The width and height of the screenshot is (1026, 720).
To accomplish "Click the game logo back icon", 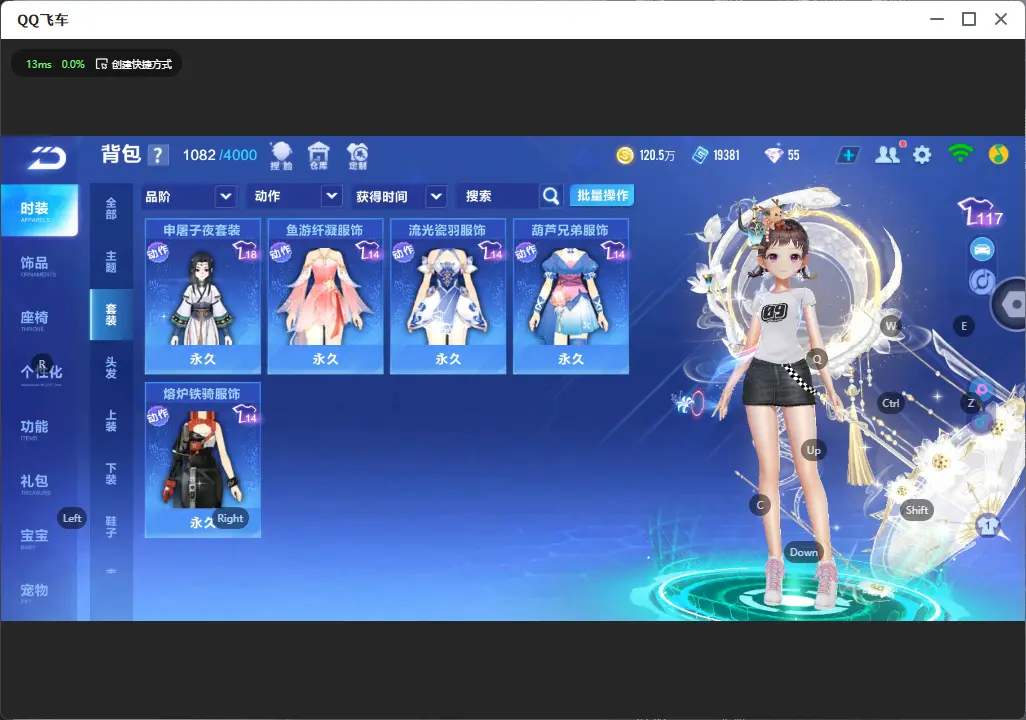I will point(47,157).
